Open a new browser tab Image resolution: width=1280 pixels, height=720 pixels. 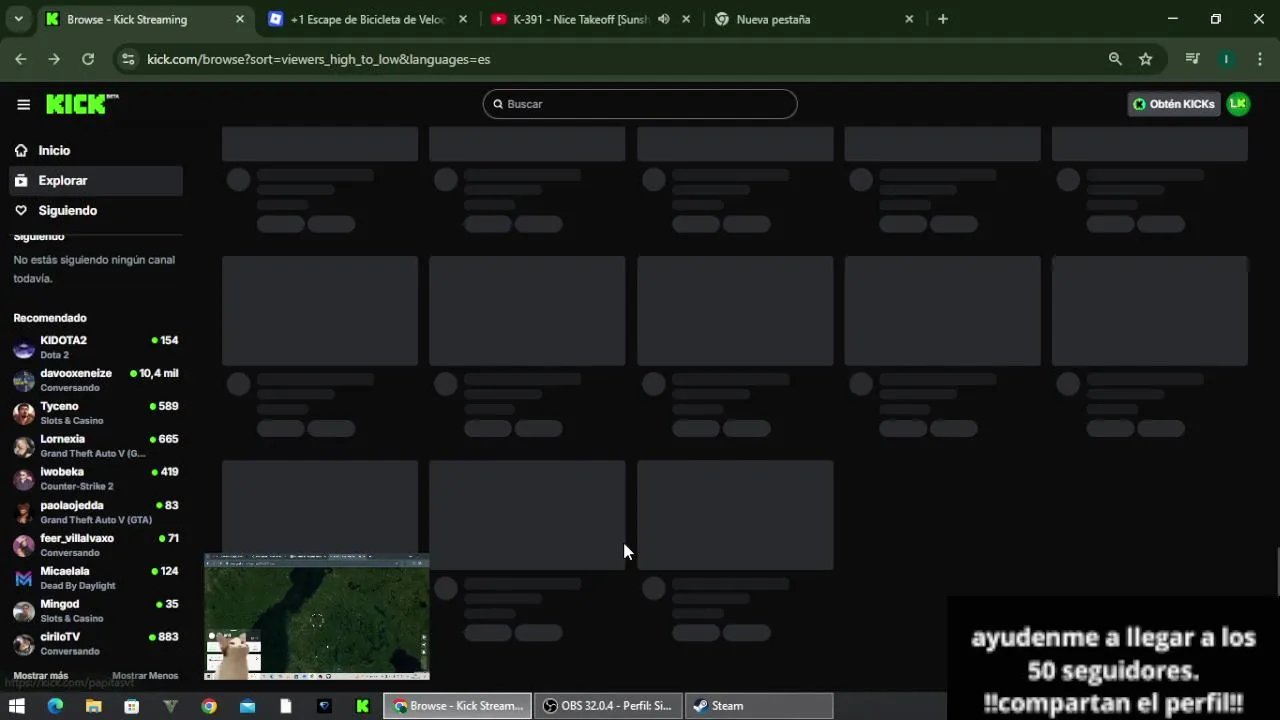pyautogui.click(x=943, y=19)
